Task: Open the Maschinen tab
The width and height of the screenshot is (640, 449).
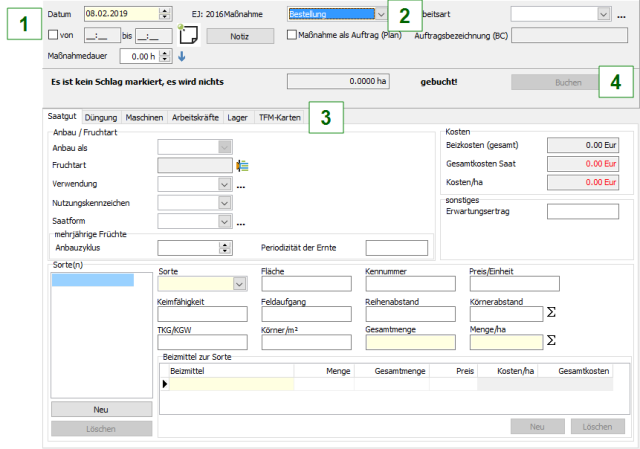Action: (x=146, y=118)
